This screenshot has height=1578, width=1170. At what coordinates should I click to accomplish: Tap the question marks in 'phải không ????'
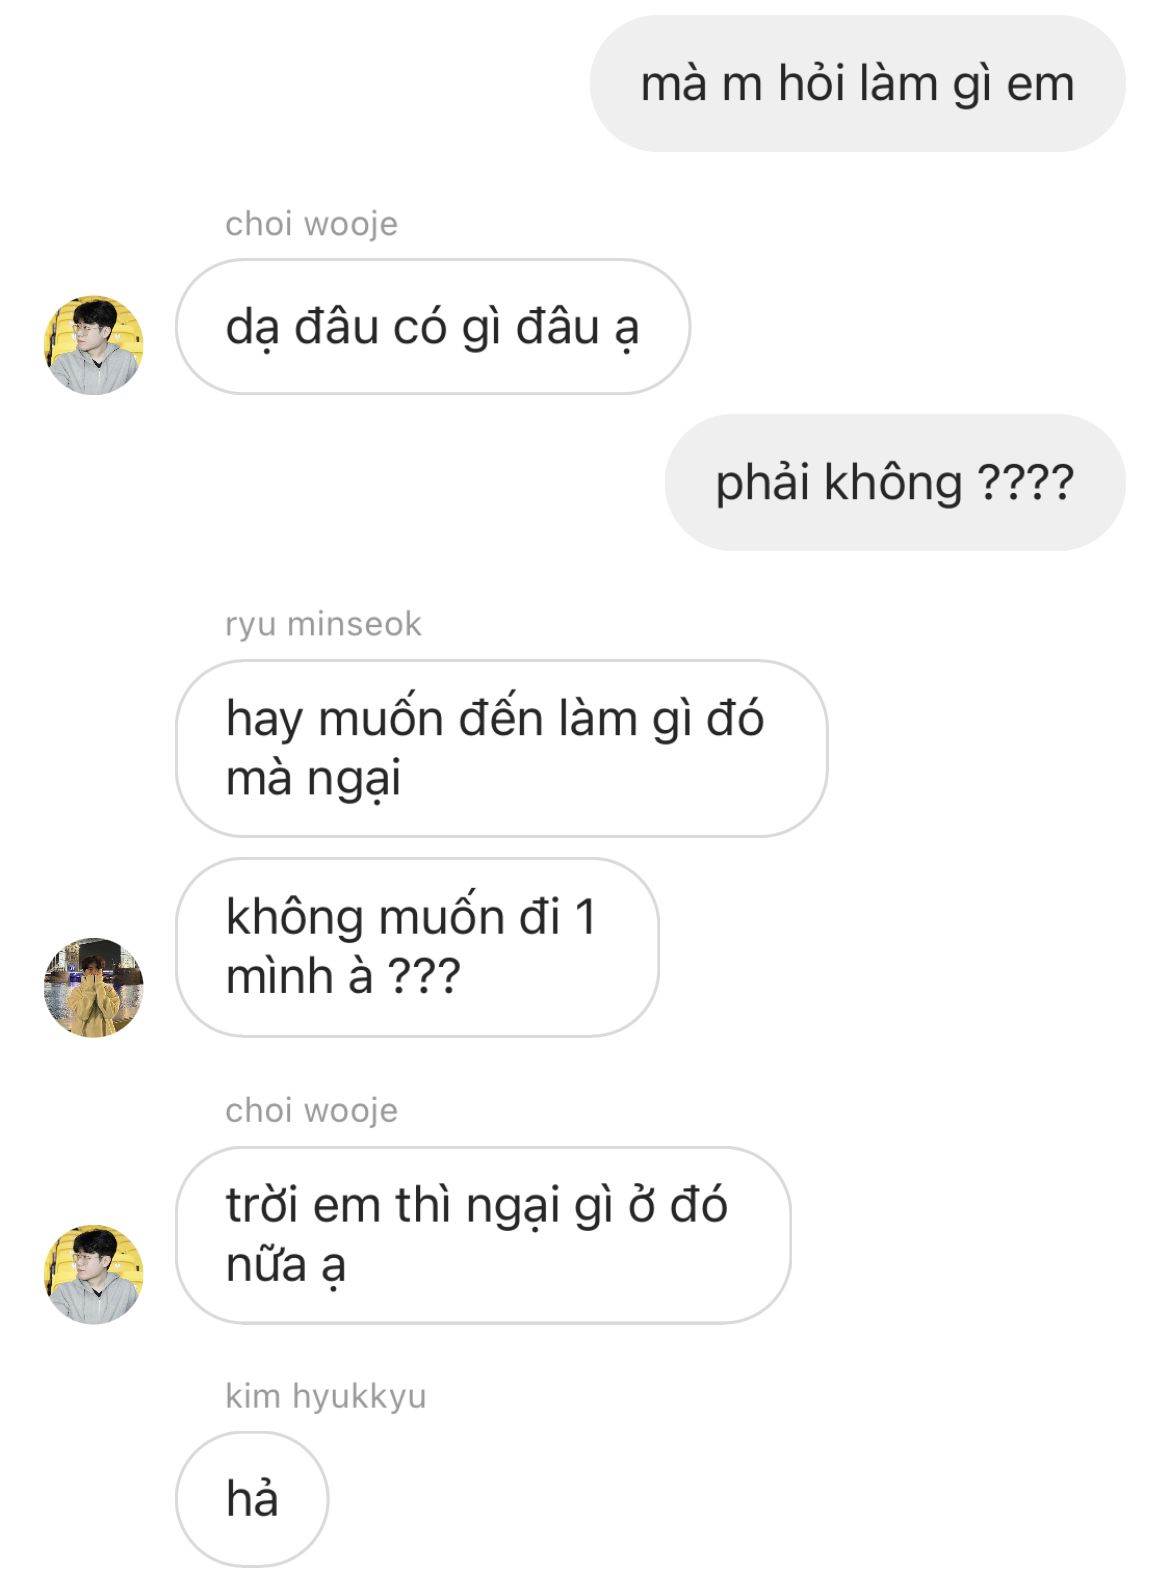1025,482
